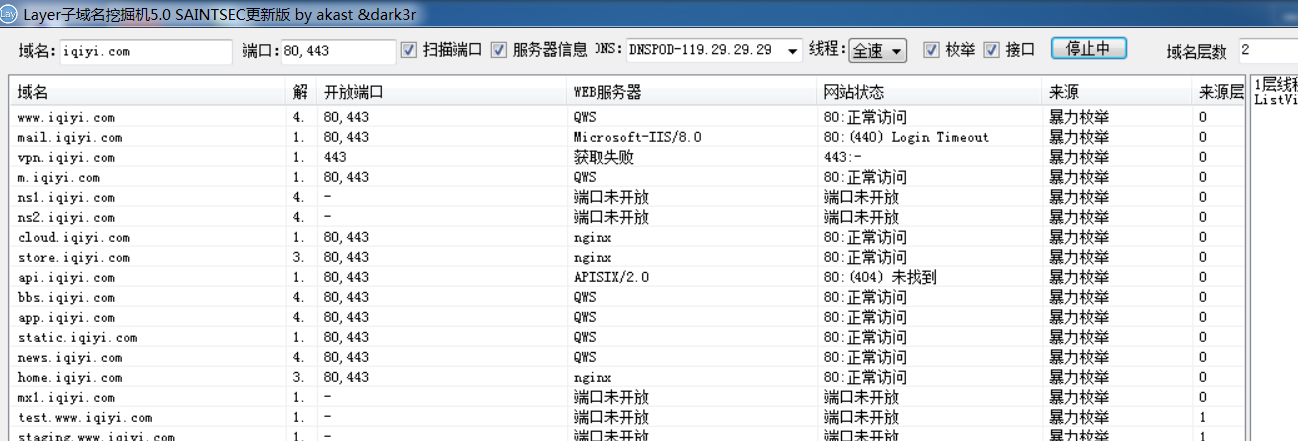Select the app.iqiyi.com row
Viewport: 1298px width, 441px height.
[x=627, y=317]
